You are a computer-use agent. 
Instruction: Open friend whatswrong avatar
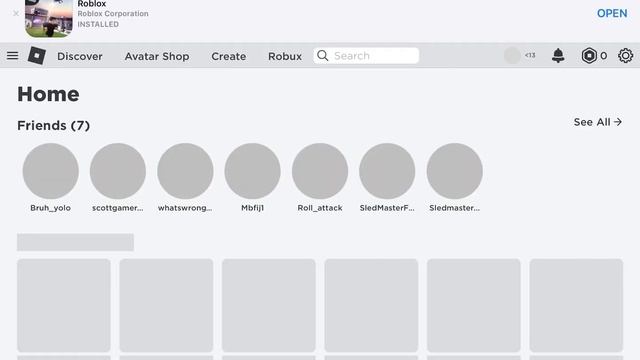[185, 171]
